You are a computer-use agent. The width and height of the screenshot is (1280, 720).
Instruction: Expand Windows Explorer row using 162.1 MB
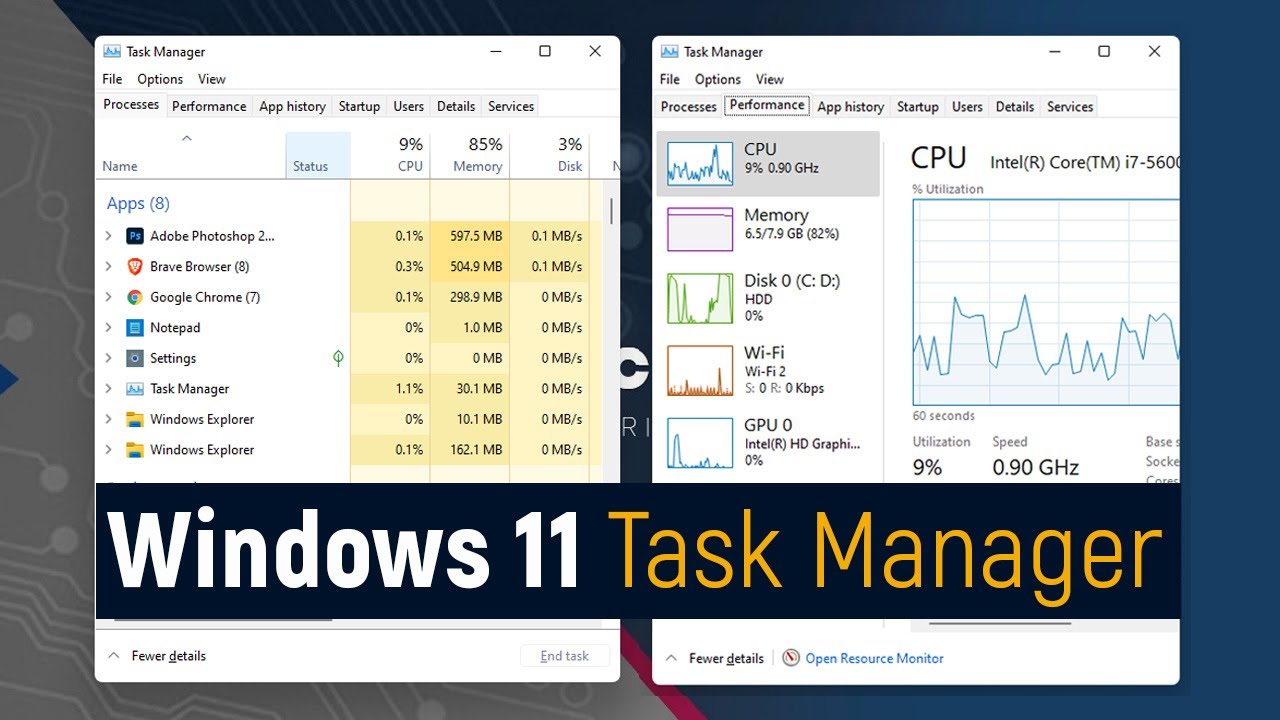pos(108,449)
